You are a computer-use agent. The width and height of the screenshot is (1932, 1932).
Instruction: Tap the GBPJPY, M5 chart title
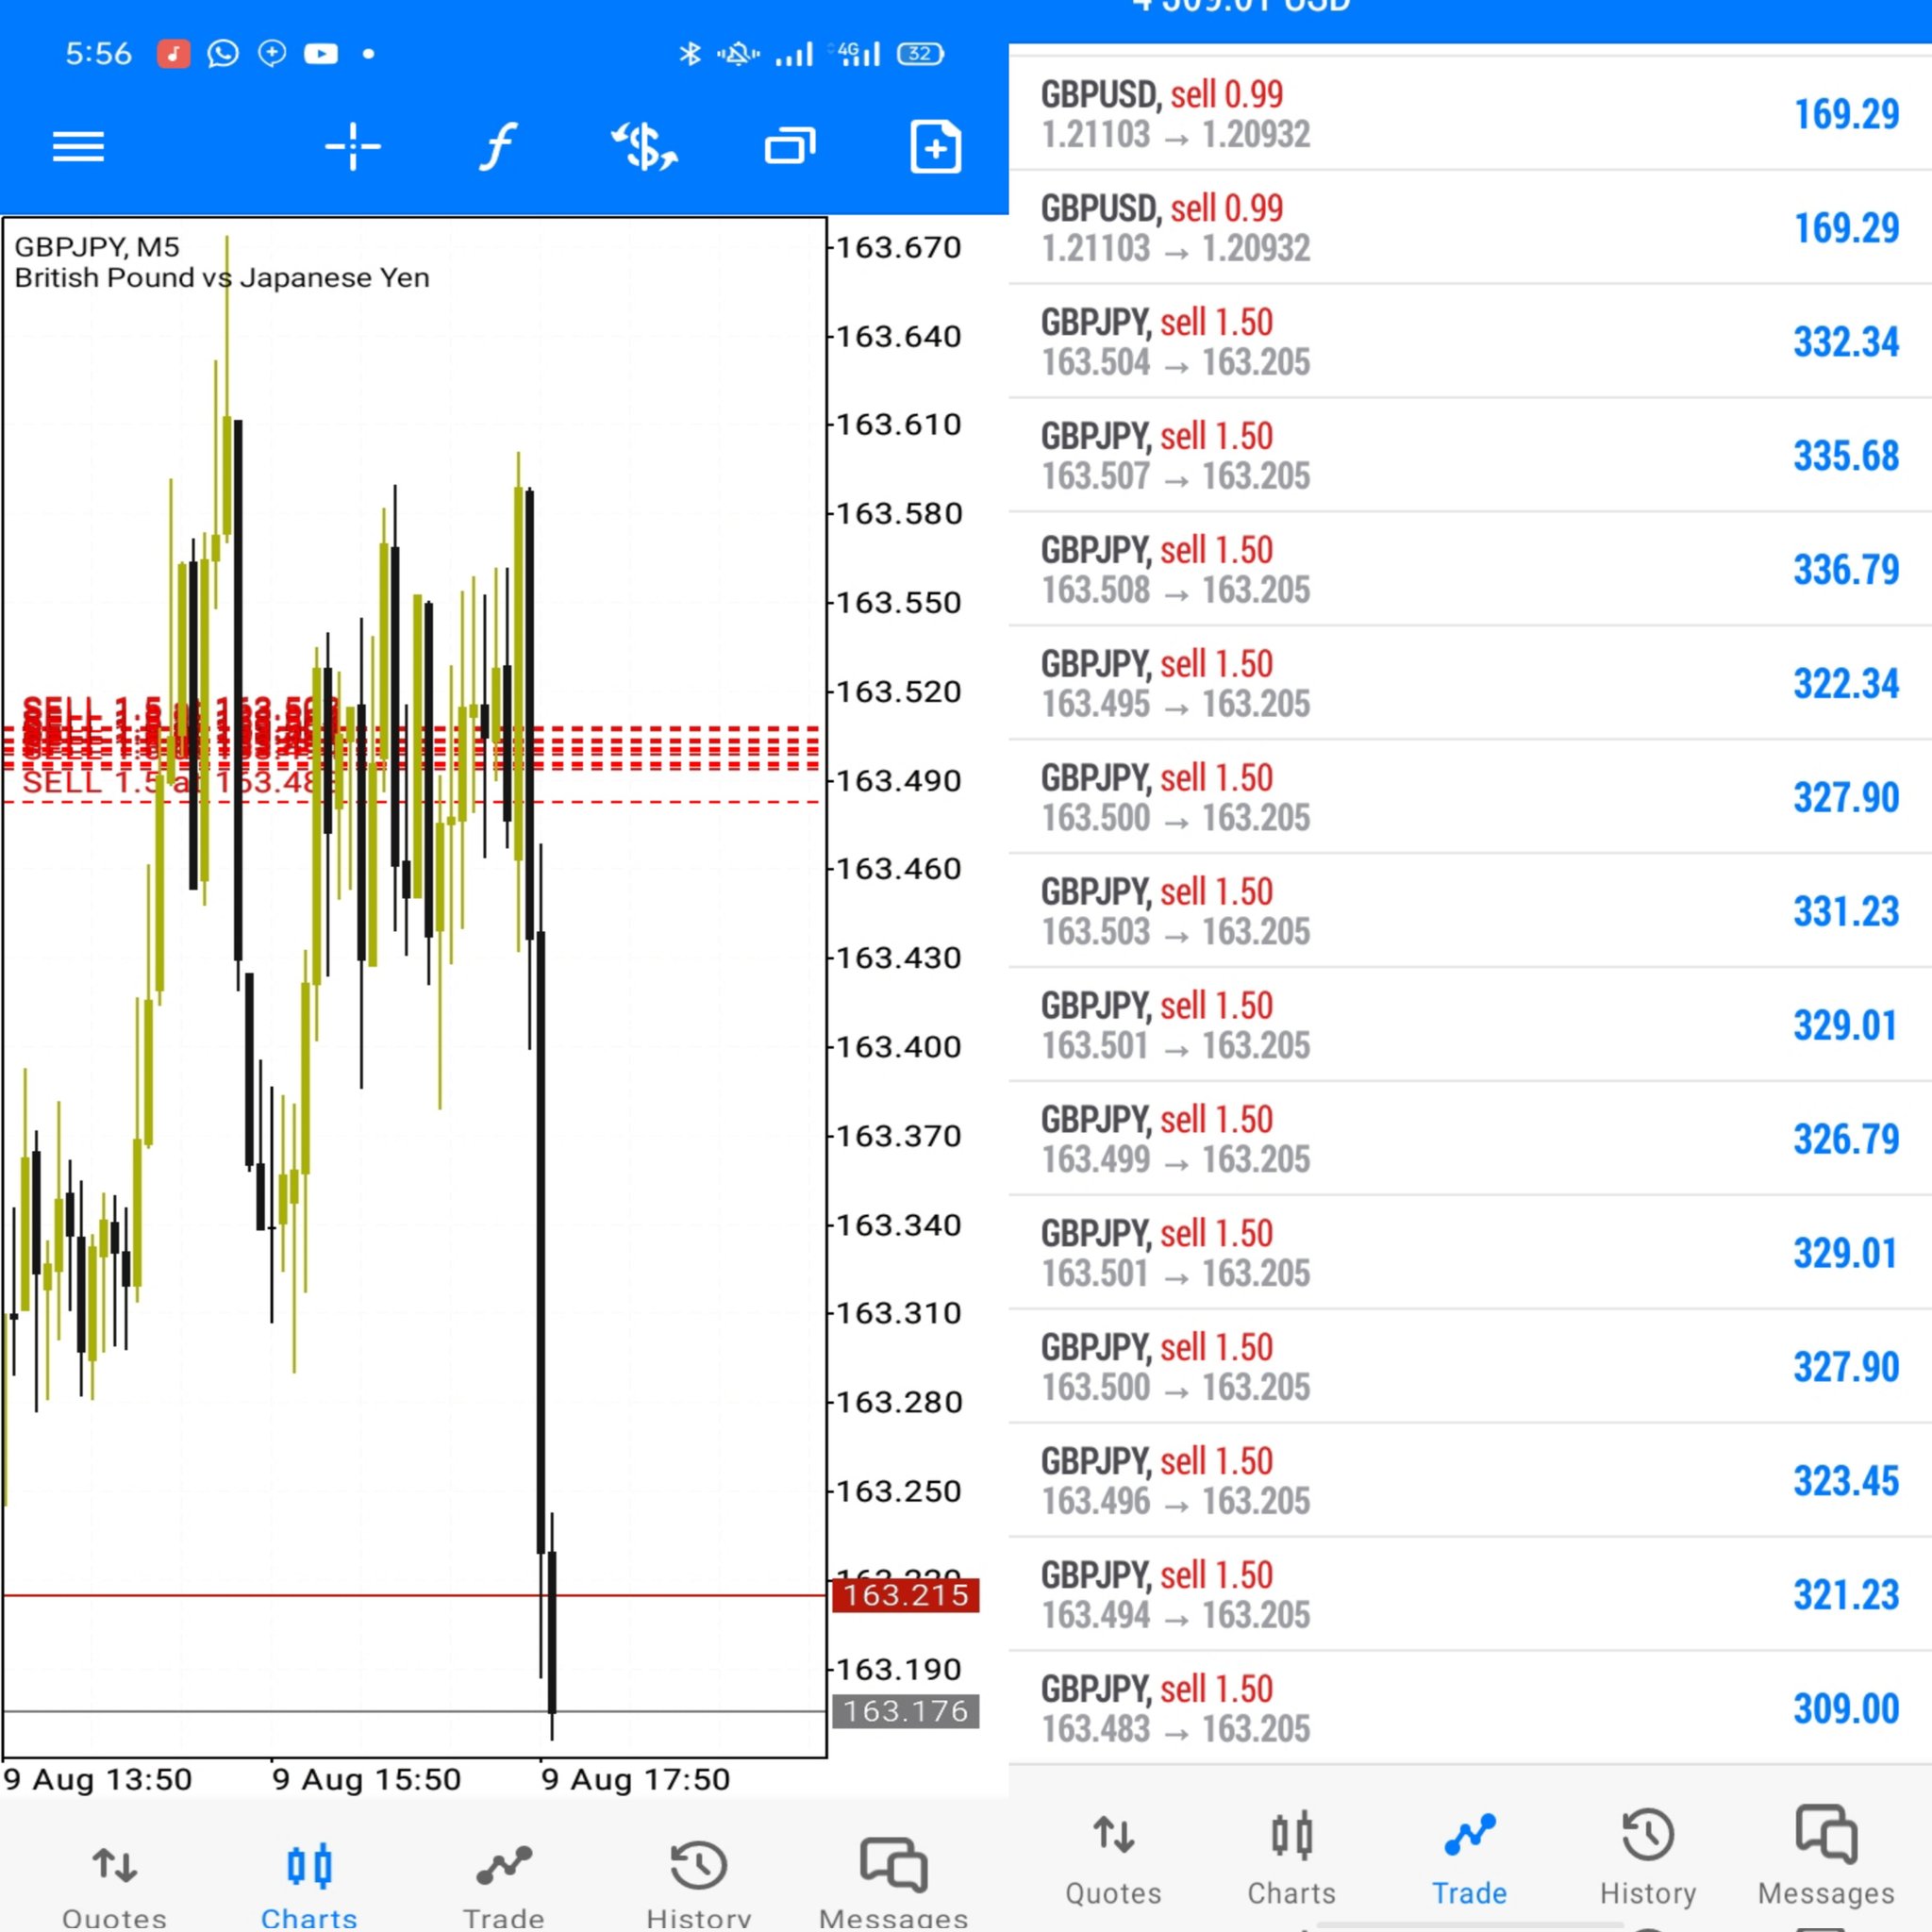(x=97, y=247)
